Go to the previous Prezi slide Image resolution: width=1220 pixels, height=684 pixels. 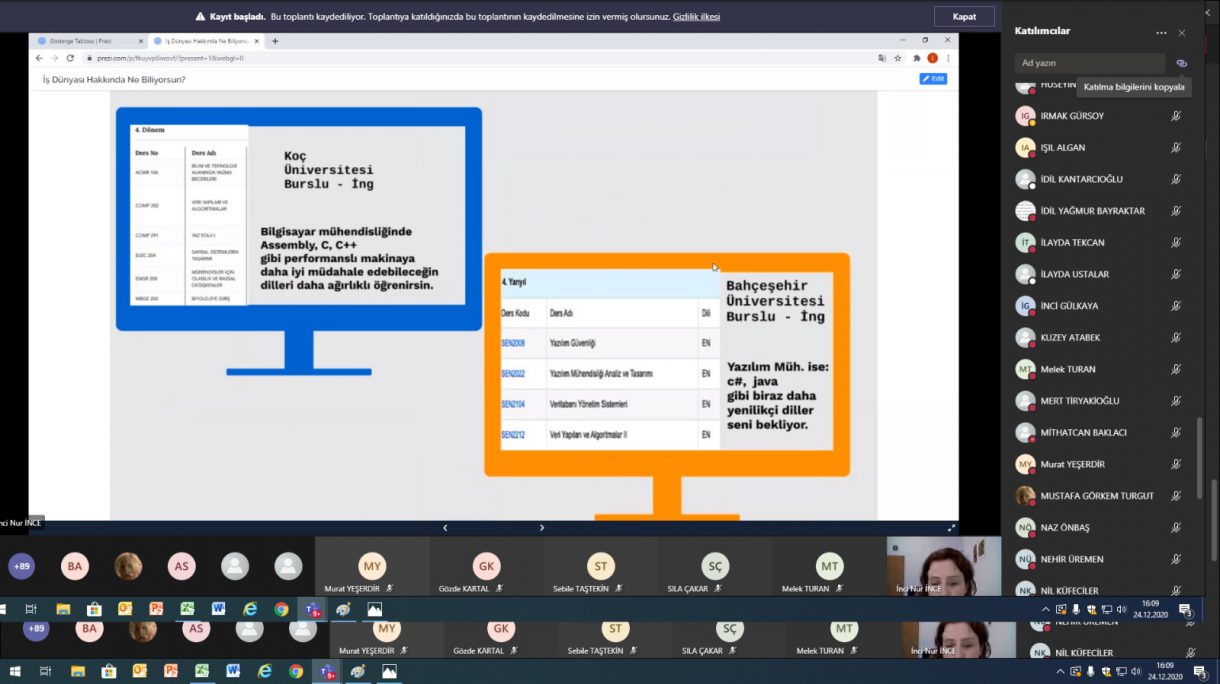pyautogui.click(x=445, y=528)
